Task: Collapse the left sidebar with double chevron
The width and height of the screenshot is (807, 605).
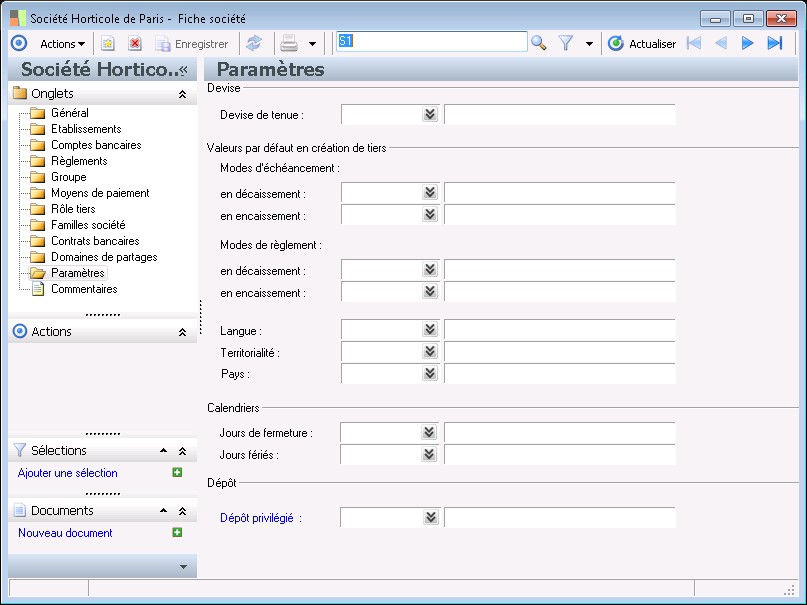Action: click(x=183, y=69)
